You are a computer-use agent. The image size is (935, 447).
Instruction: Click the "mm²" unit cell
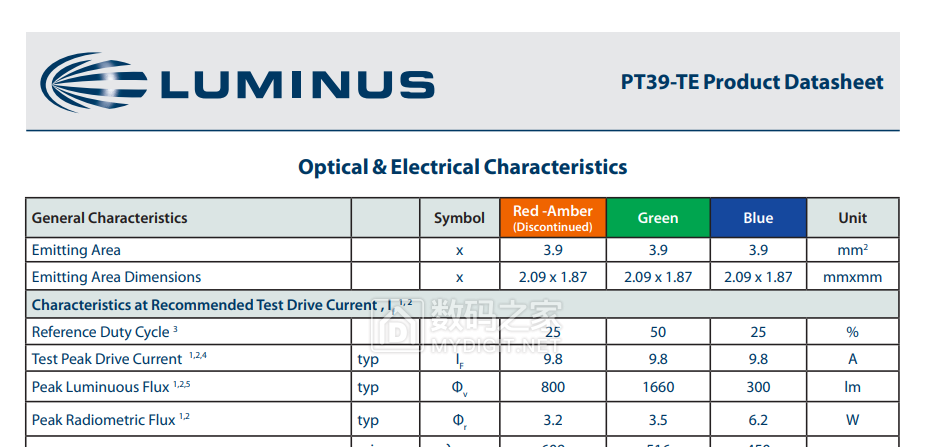coord(853,250)
